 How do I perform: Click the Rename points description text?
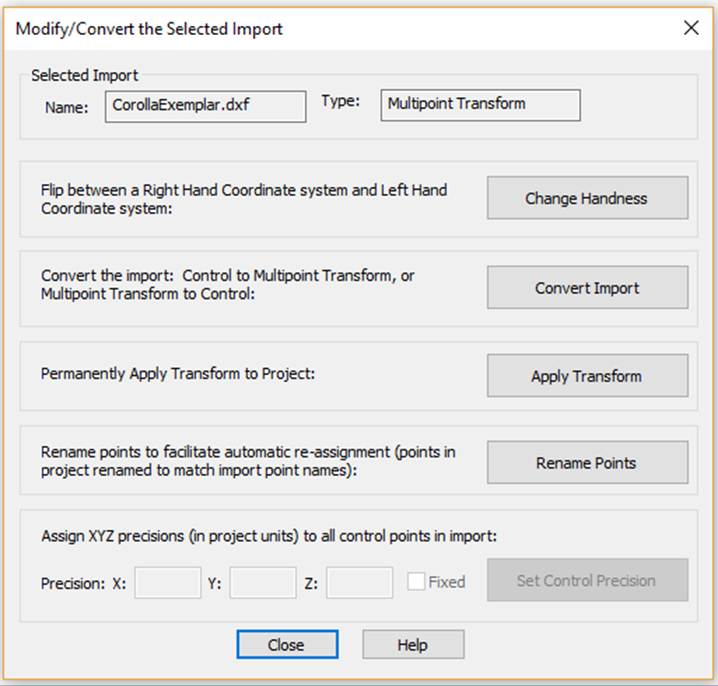(x=248, y=462)
